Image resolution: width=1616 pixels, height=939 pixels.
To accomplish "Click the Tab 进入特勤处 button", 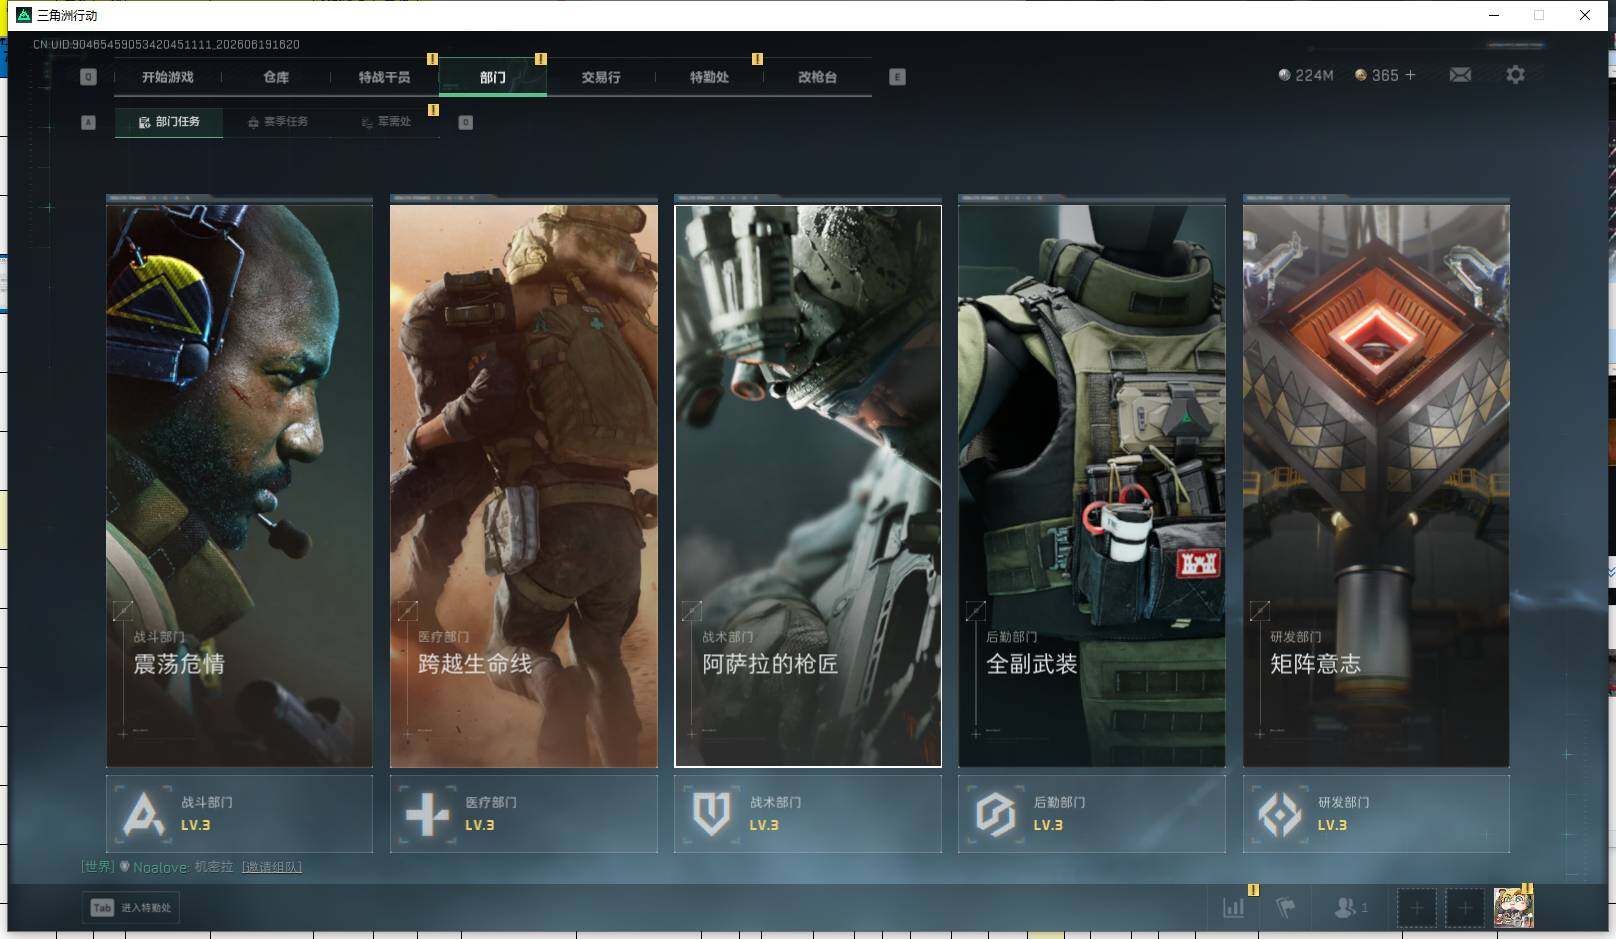I will [131, 908].
